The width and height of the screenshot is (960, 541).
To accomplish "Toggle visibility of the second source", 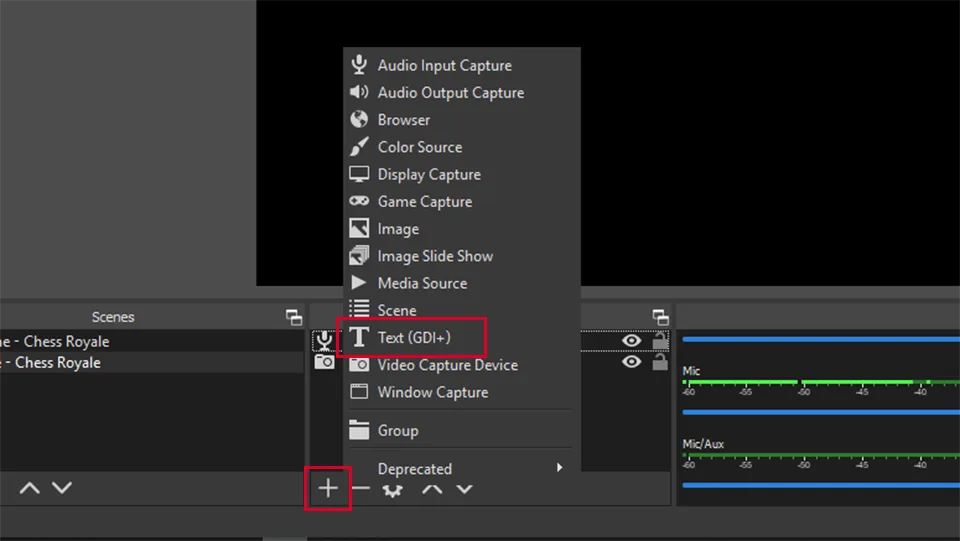I will 631,362.
